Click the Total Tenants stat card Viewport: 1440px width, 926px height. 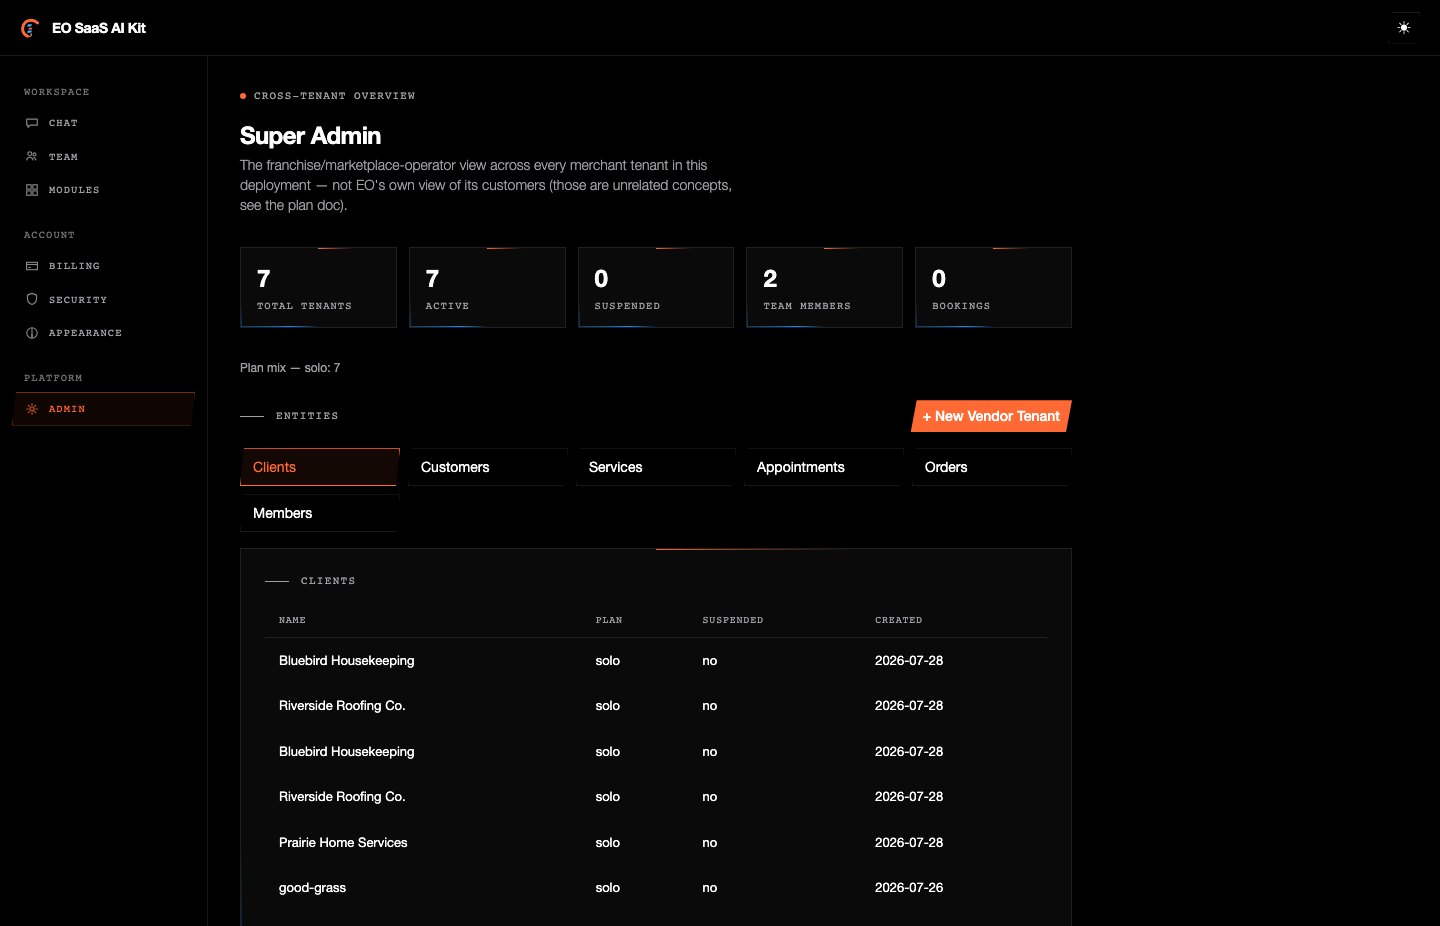click(318, 287)
